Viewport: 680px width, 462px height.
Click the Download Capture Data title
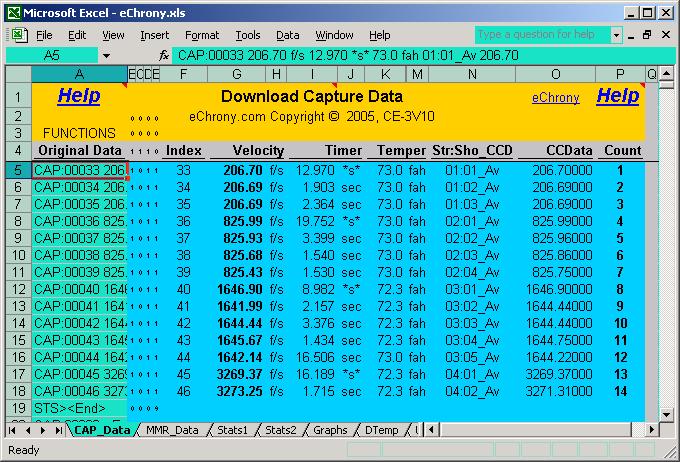click(x=312, y=96)
